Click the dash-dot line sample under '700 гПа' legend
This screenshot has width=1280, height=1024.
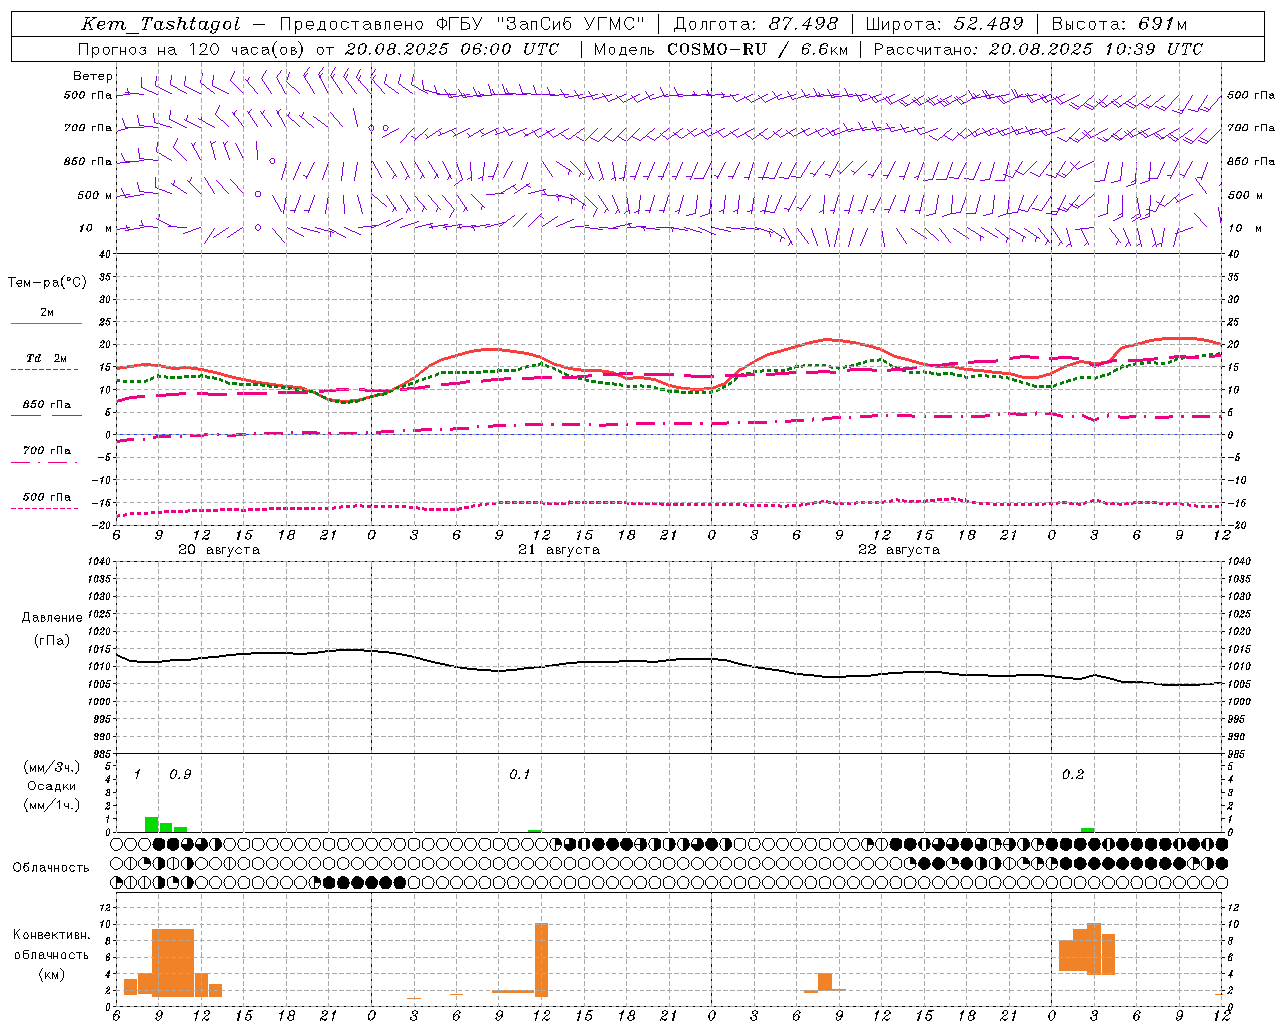(x=44, y=462)
